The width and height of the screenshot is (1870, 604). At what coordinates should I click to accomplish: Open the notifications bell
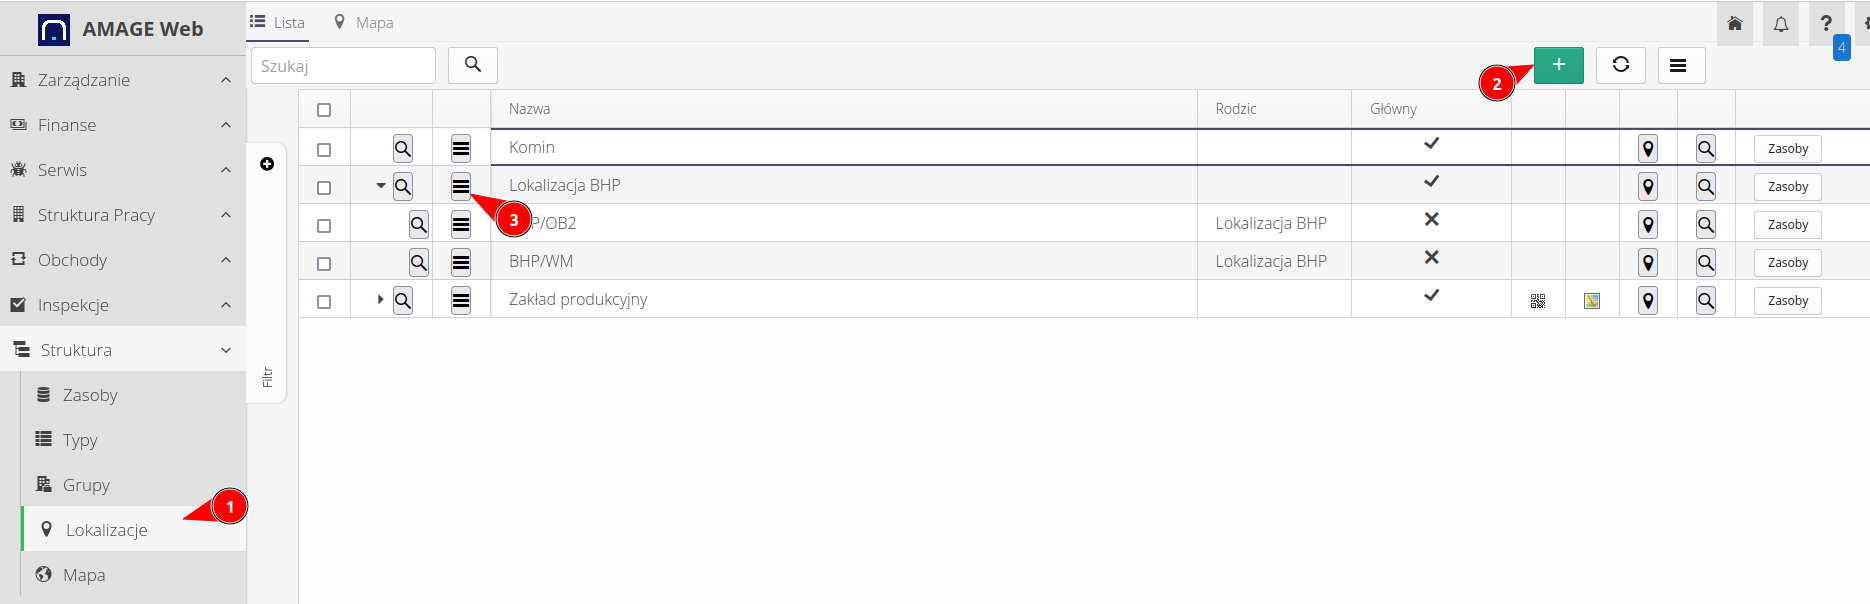(1781, 24)
